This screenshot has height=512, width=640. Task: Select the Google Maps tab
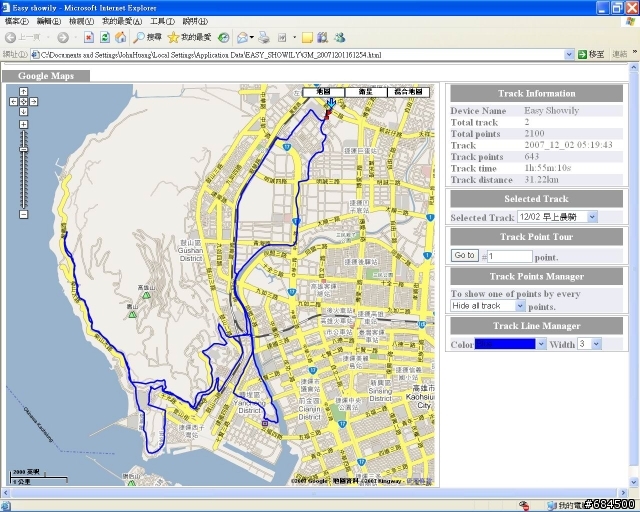point(46,76)
